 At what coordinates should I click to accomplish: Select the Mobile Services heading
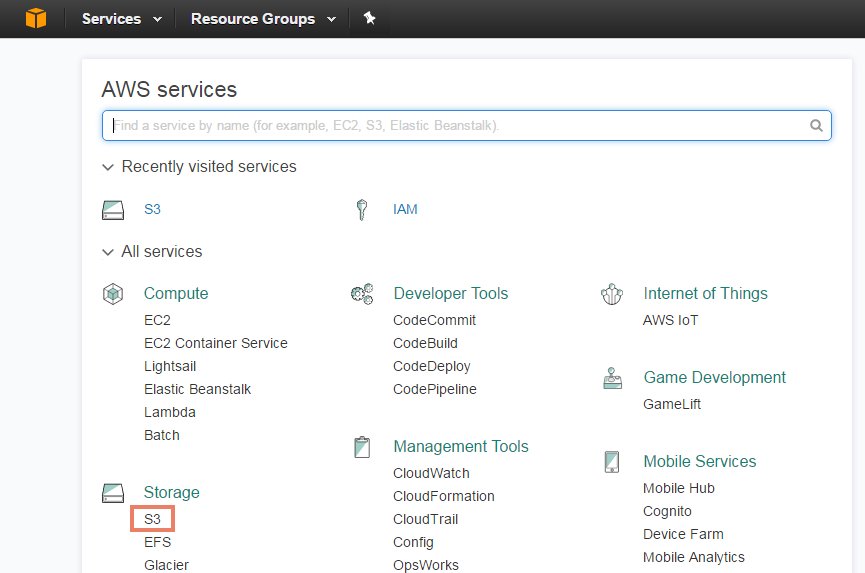point(700,462)
